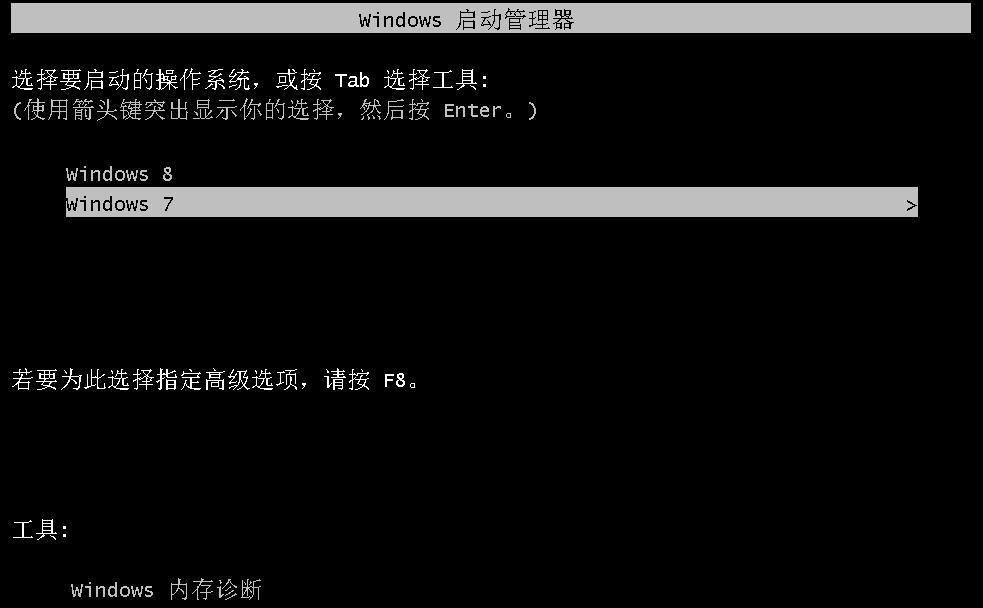Click the number 7 in the Windows 7 entry
This screenshot has height=608, width=983.
[x=167, y=204]
